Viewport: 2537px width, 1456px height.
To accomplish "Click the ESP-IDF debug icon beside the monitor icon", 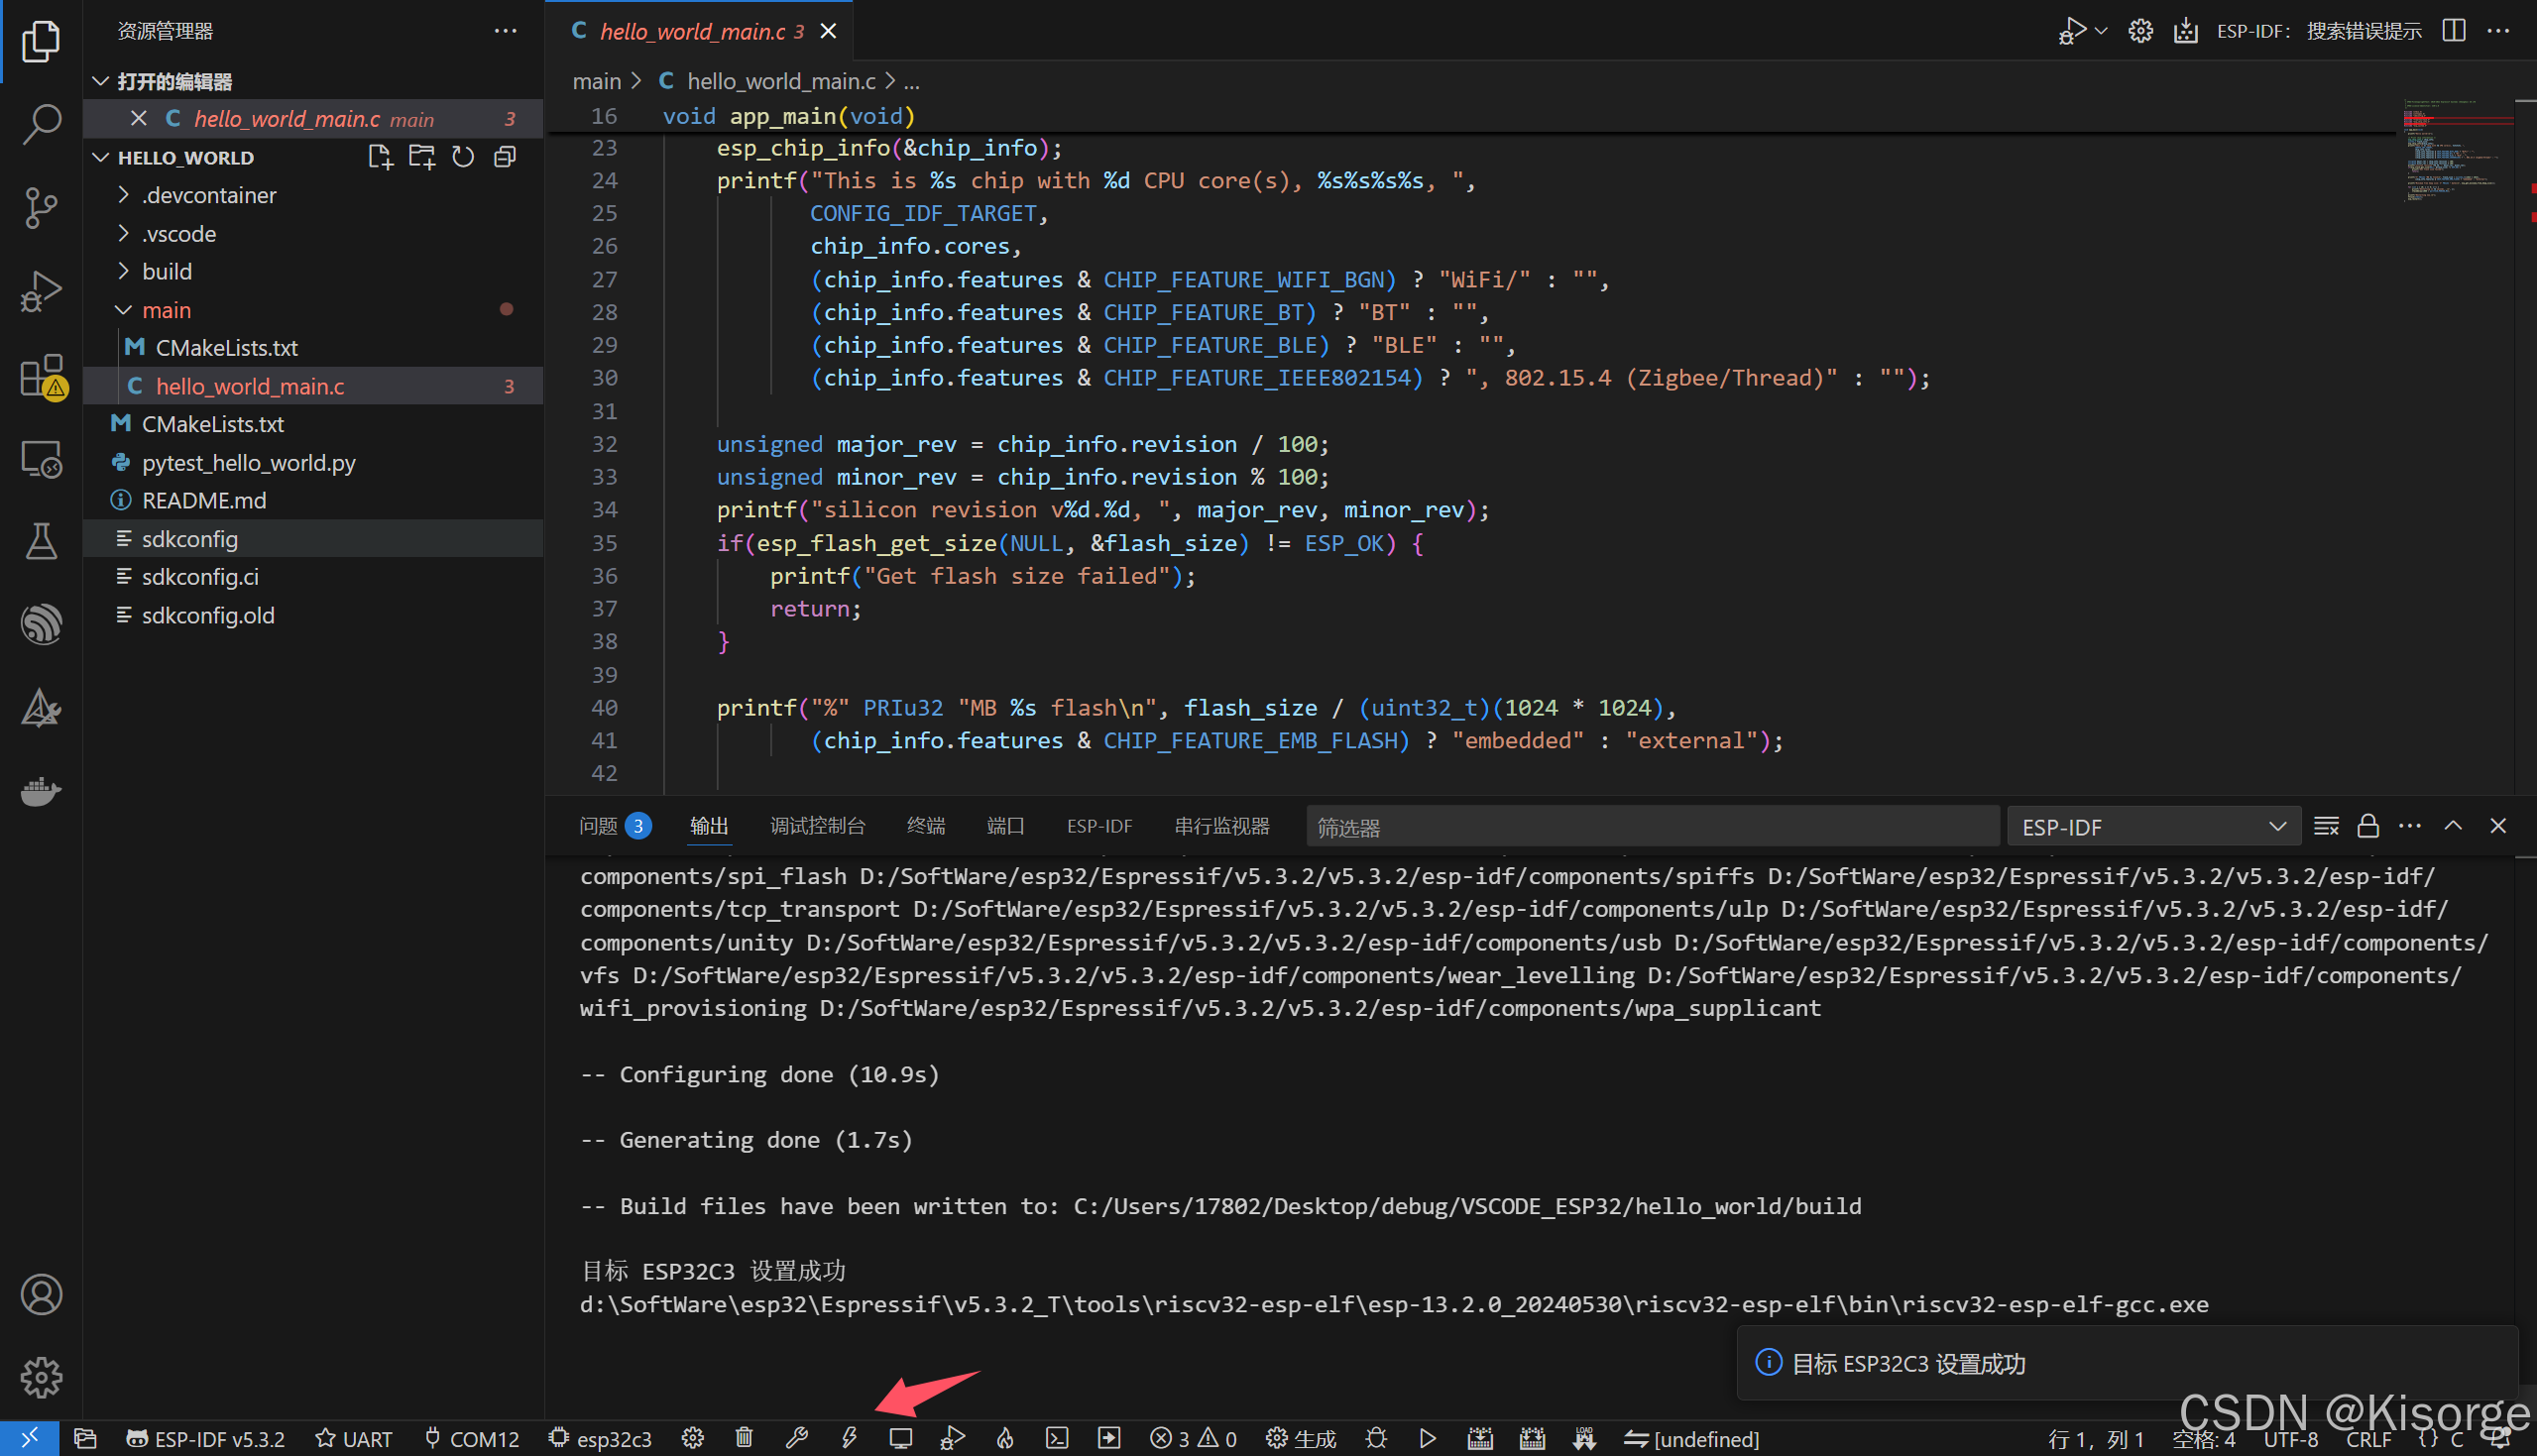I will pyautogui.click(x=953, y=1438).
